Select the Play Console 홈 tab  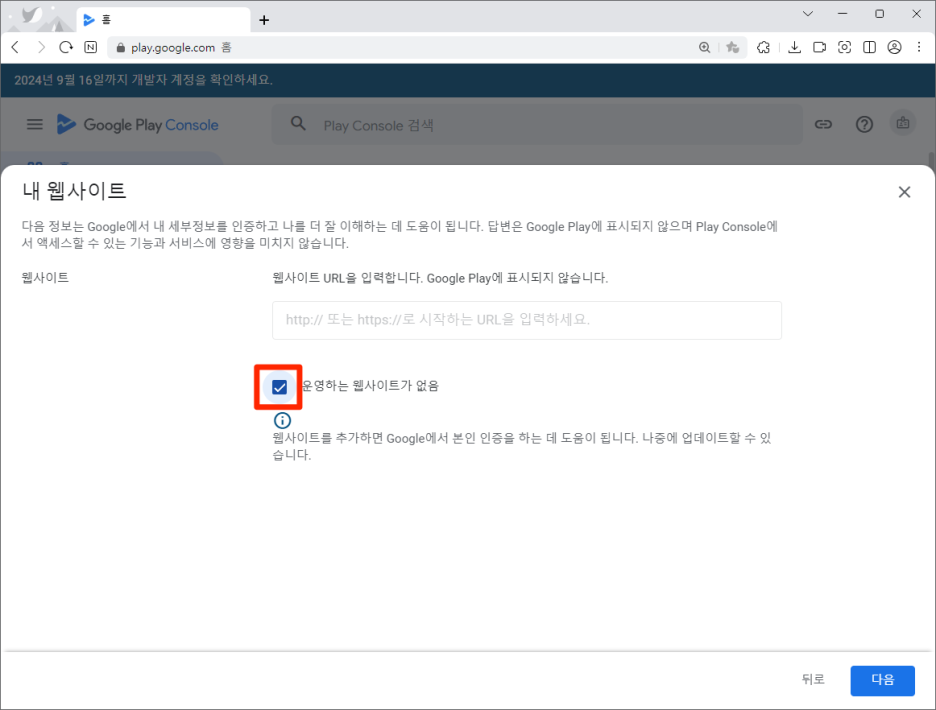pos(164,20)
